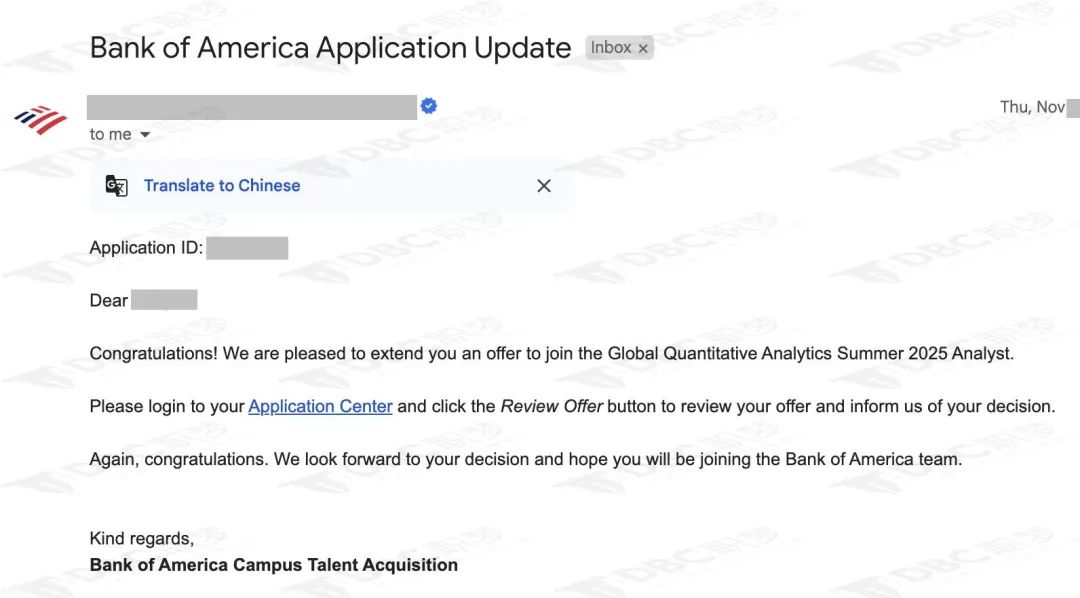The width and height of the screenshot is (1080, 598).
Task: Click the redacted name after "Dear"
Action: [x=164, y=300]
